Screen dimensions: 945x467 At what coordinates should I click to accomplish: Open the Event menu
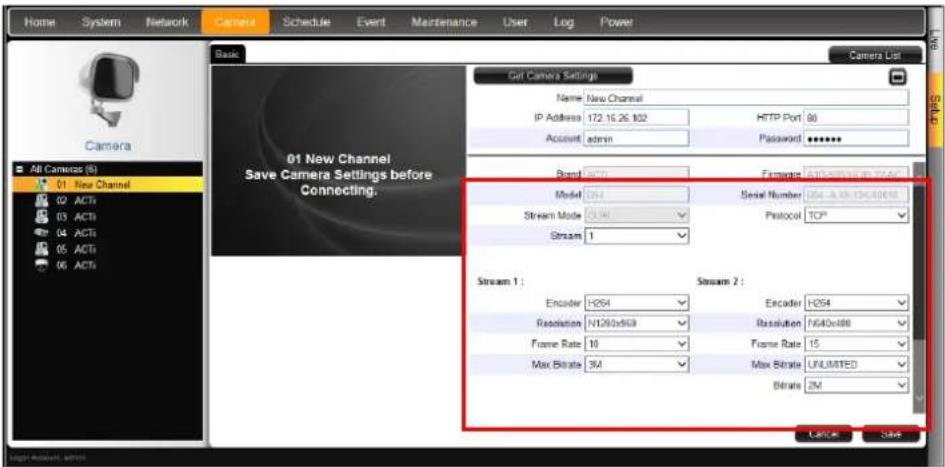370,22
